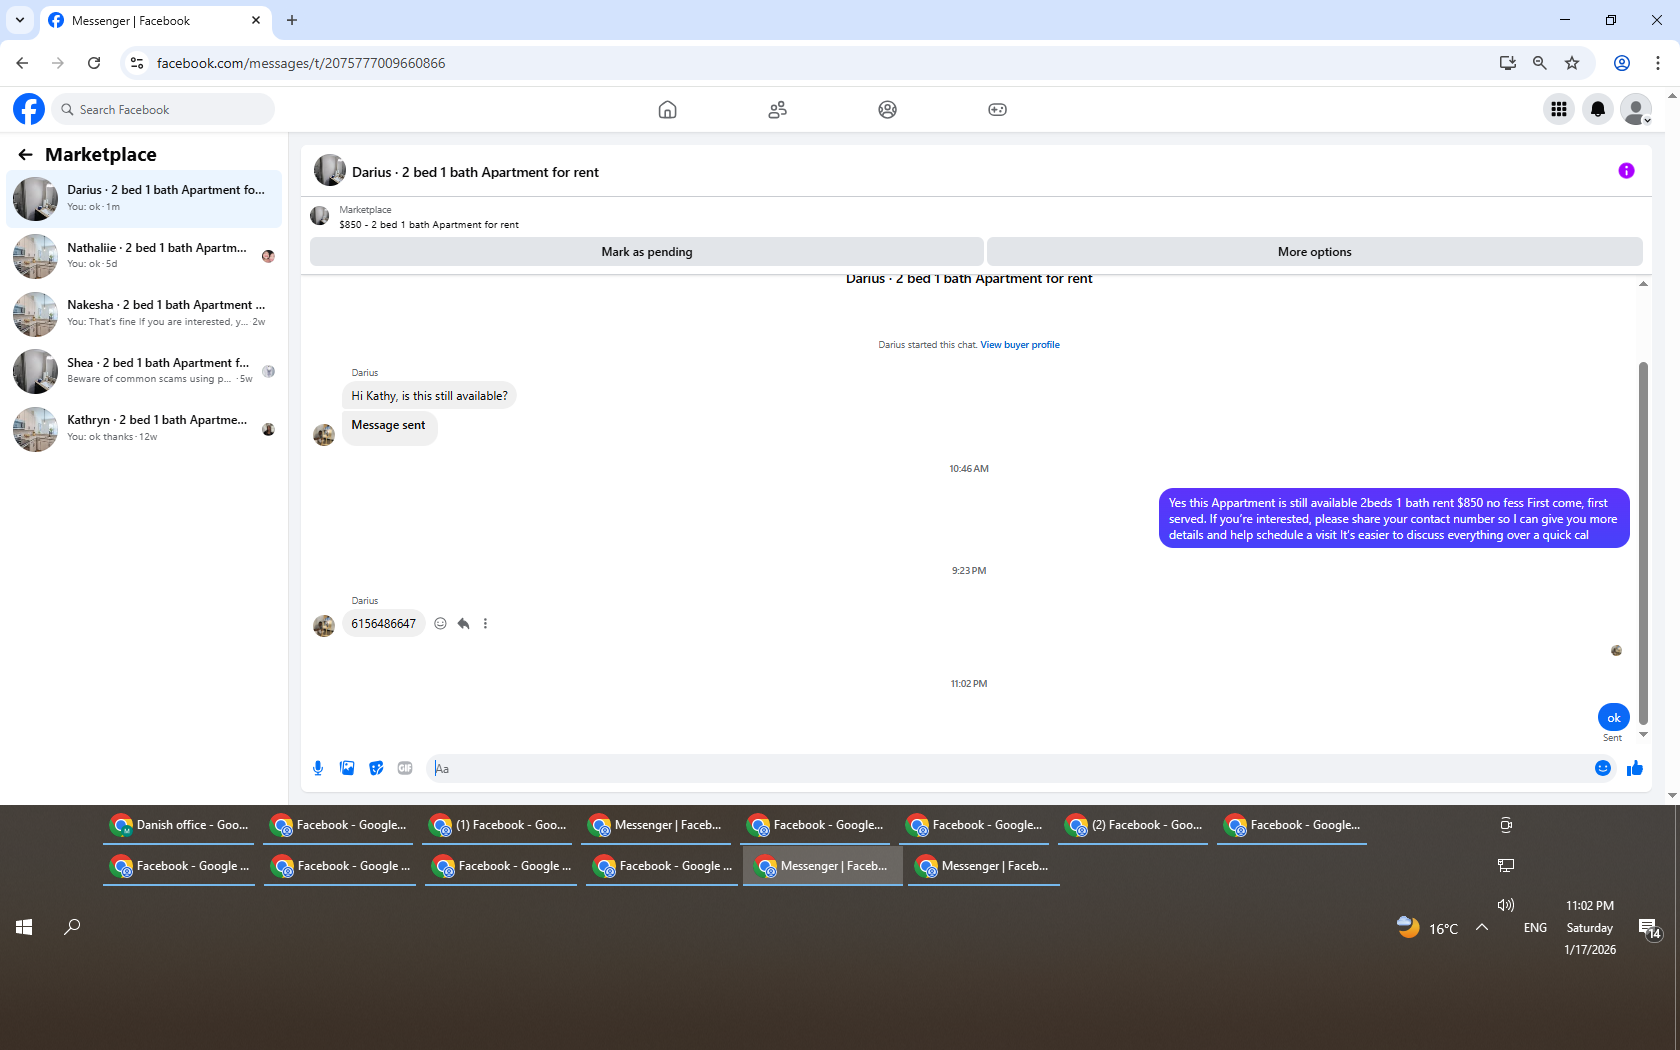Click More options button

coord(1314,252)
